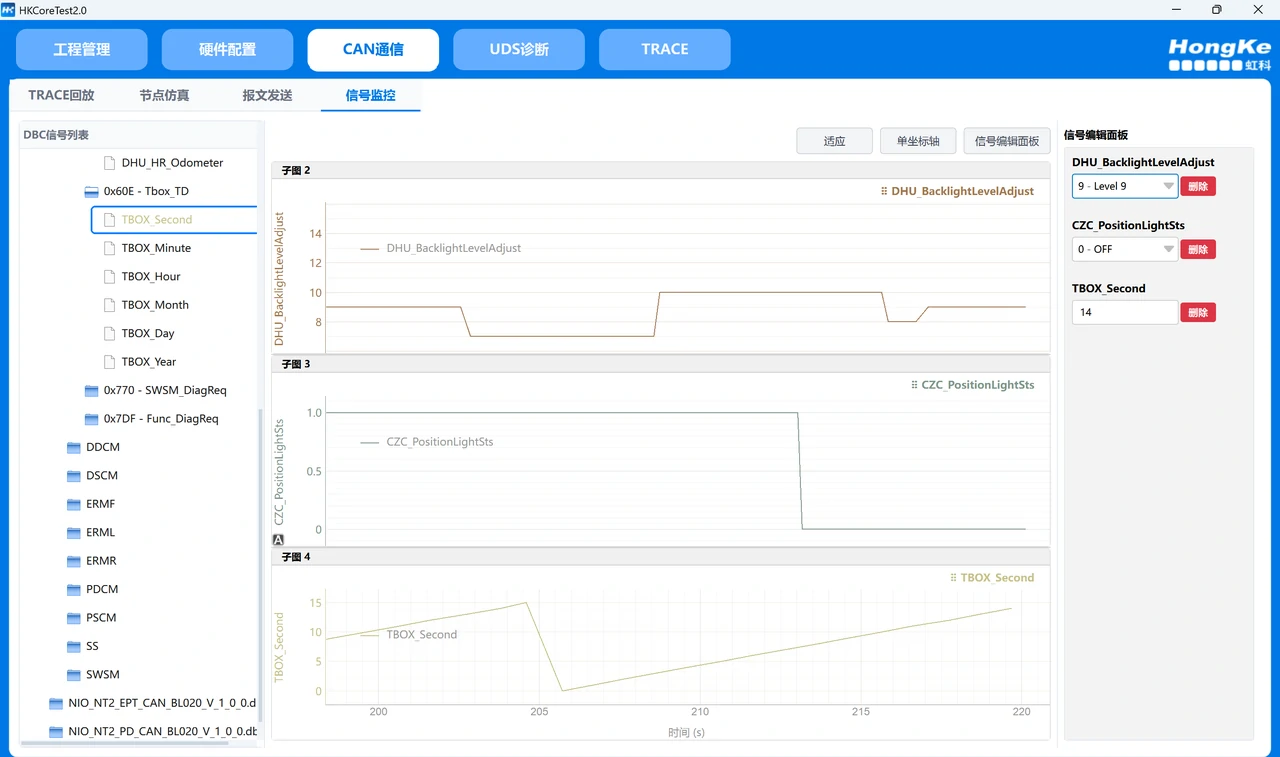Click the file icon next to DHU_HR_Odometer

click(x=110, y=163)
